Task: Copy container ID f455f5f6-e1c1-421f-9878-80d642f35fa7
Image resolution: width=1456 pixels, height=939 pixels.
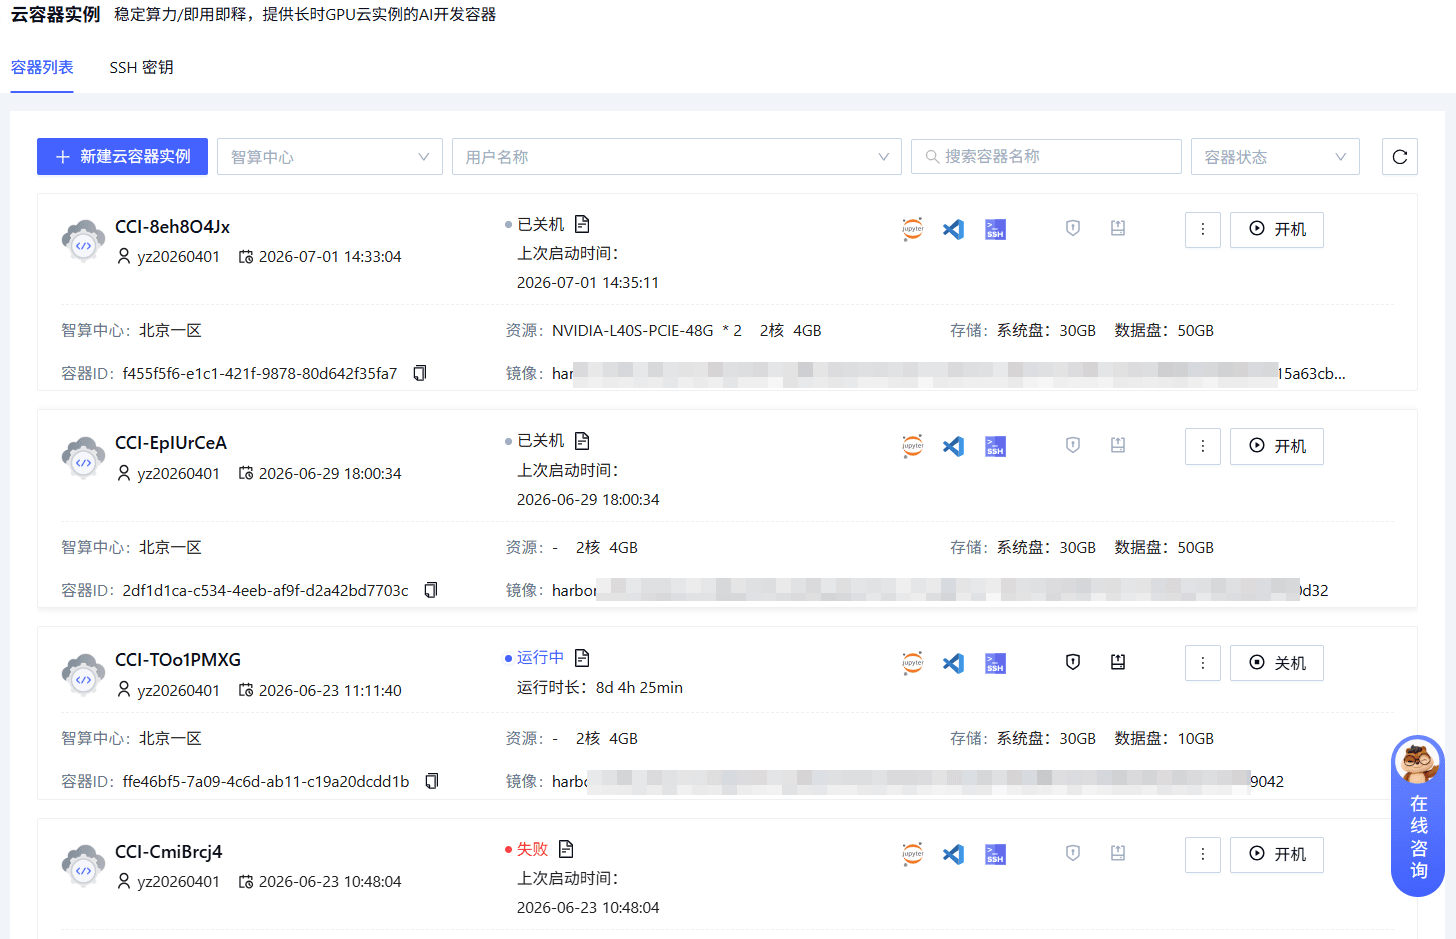Action: click(x=420, y=373)
